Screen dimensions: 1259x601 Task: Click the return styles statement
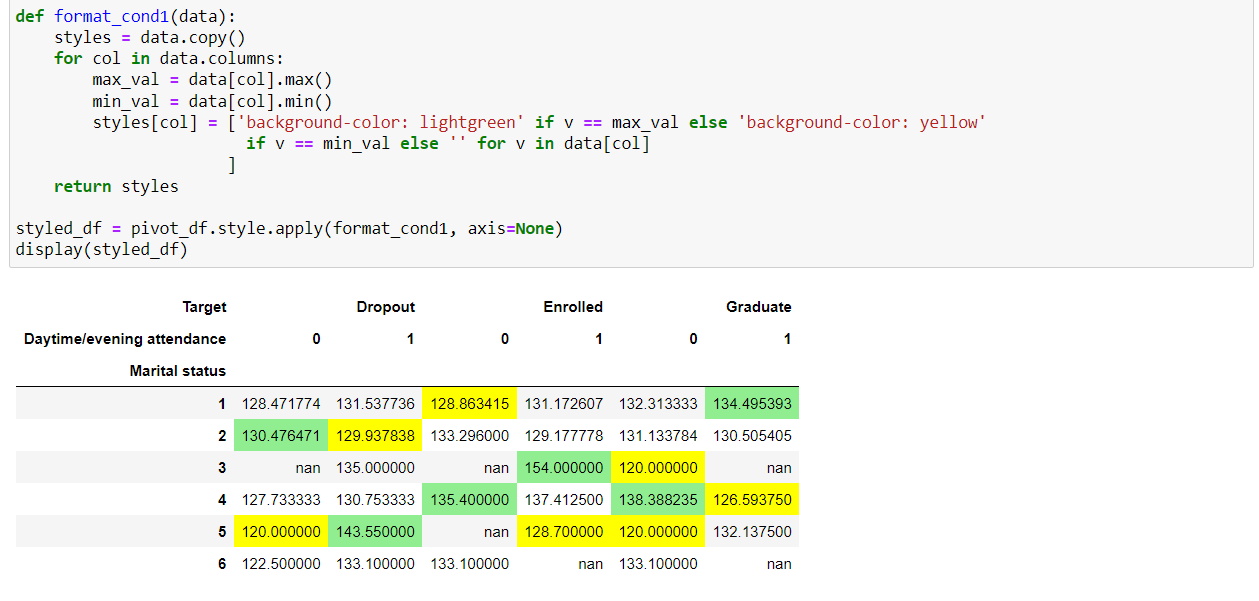(117, 186)
